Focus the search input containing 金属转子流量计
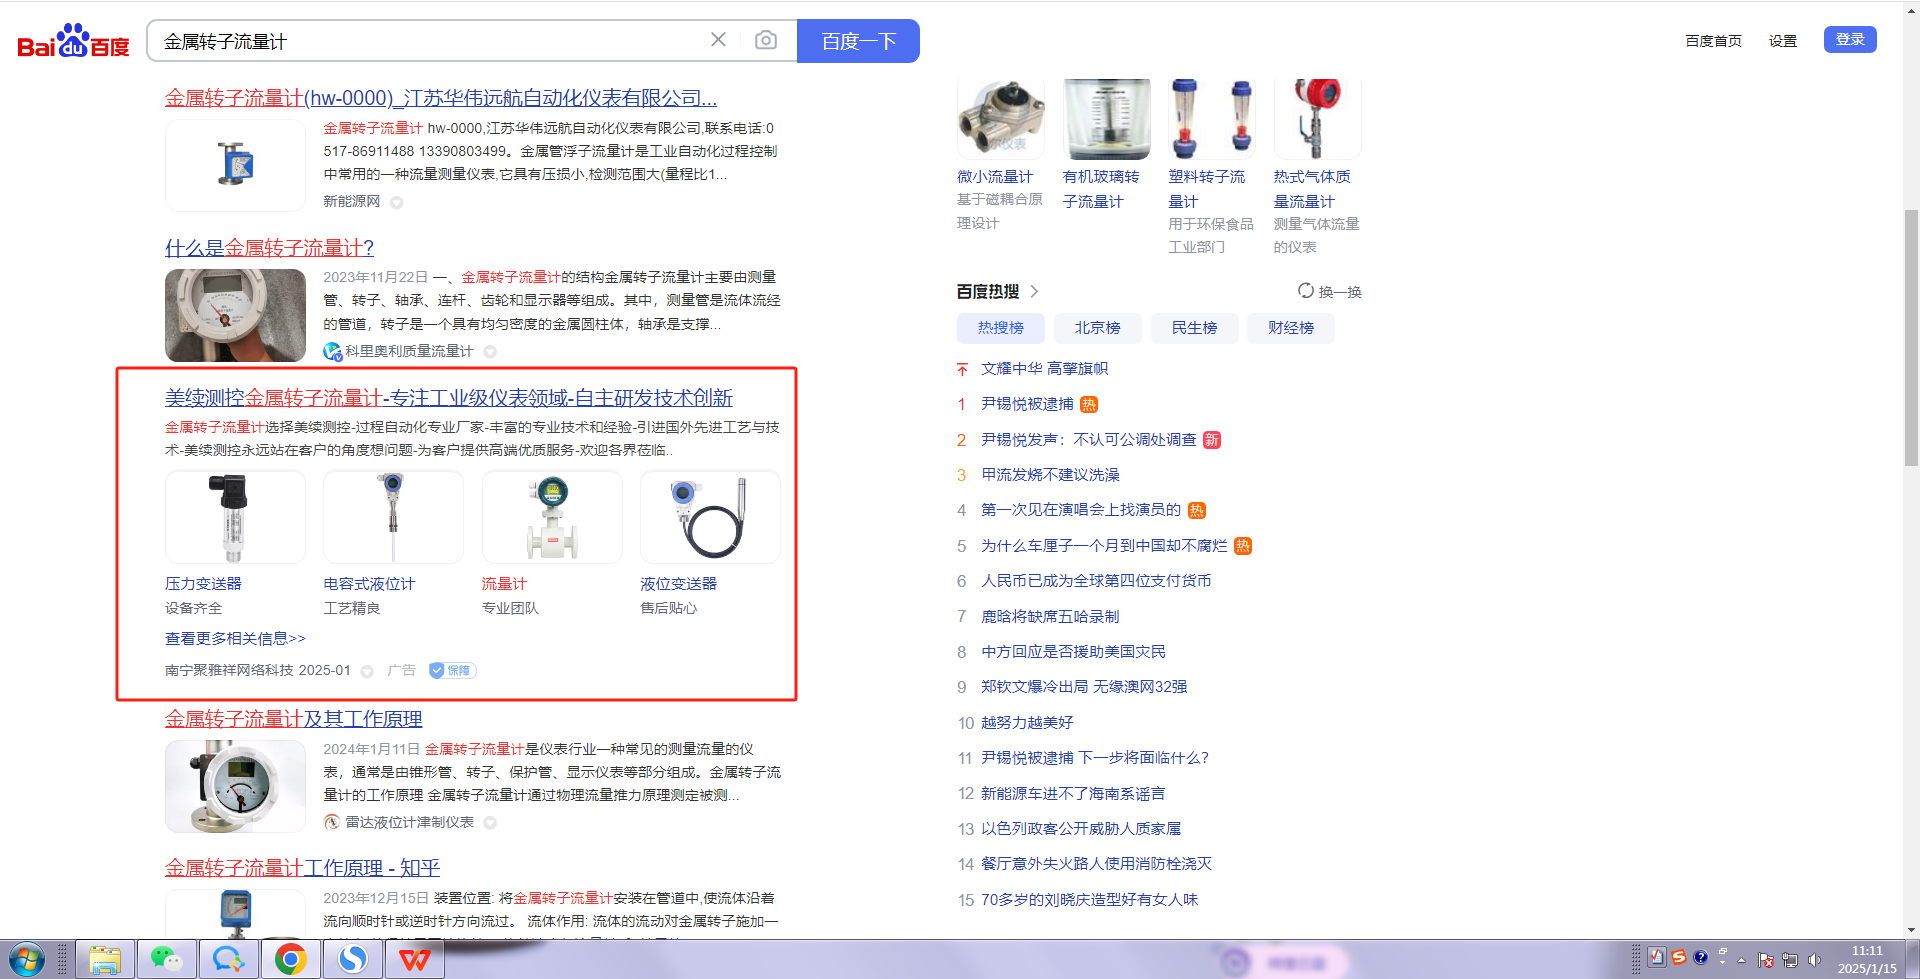The width and height of the screenshot is (1920, 979). pos(430,41)
